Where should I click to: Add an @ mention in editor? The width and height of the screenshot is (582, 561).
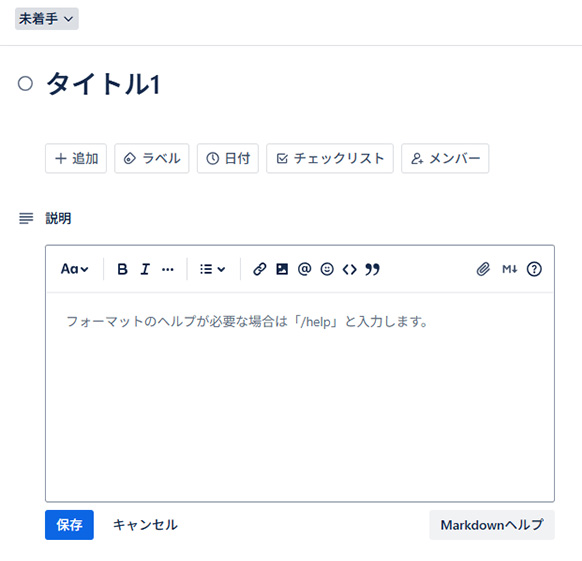click(x=304, y=269)
